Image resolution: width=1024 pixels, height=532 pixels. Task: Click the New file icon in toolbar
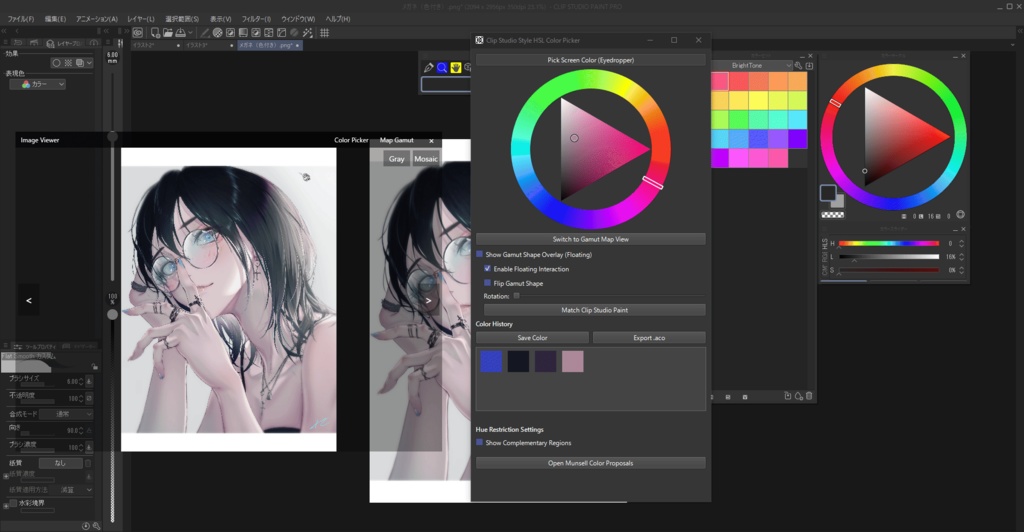click(155, 33)
